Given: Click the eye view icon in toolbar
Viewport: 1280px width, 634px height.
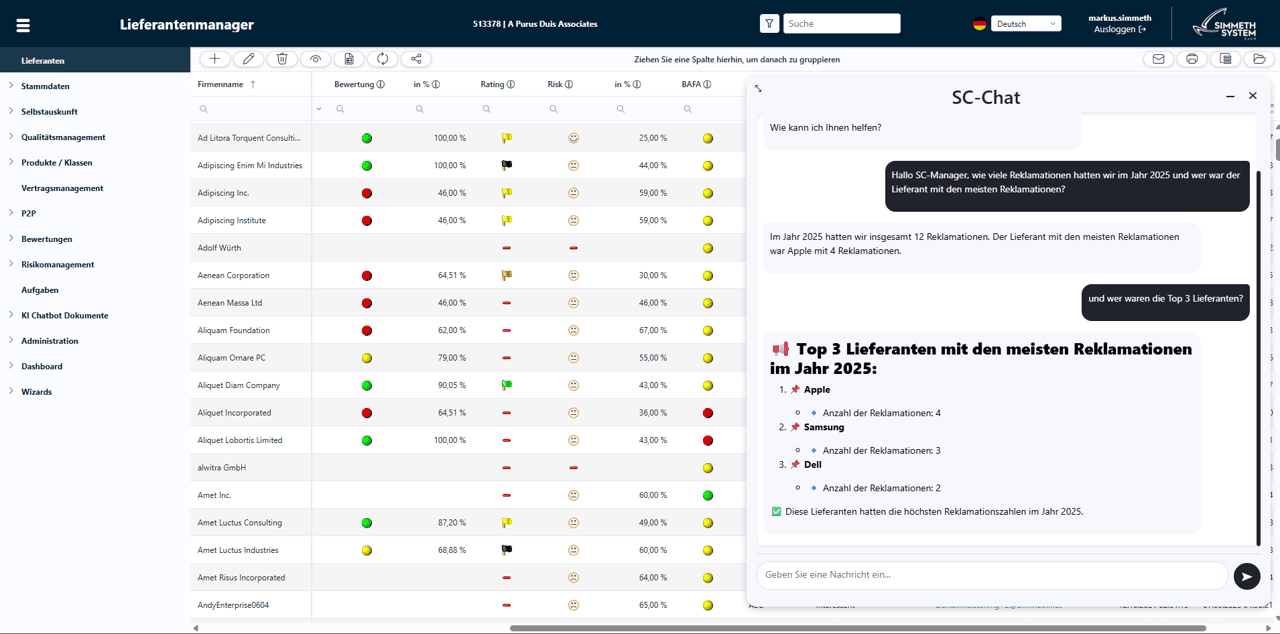Looking at the screenshot, I should tap(315, 59).
